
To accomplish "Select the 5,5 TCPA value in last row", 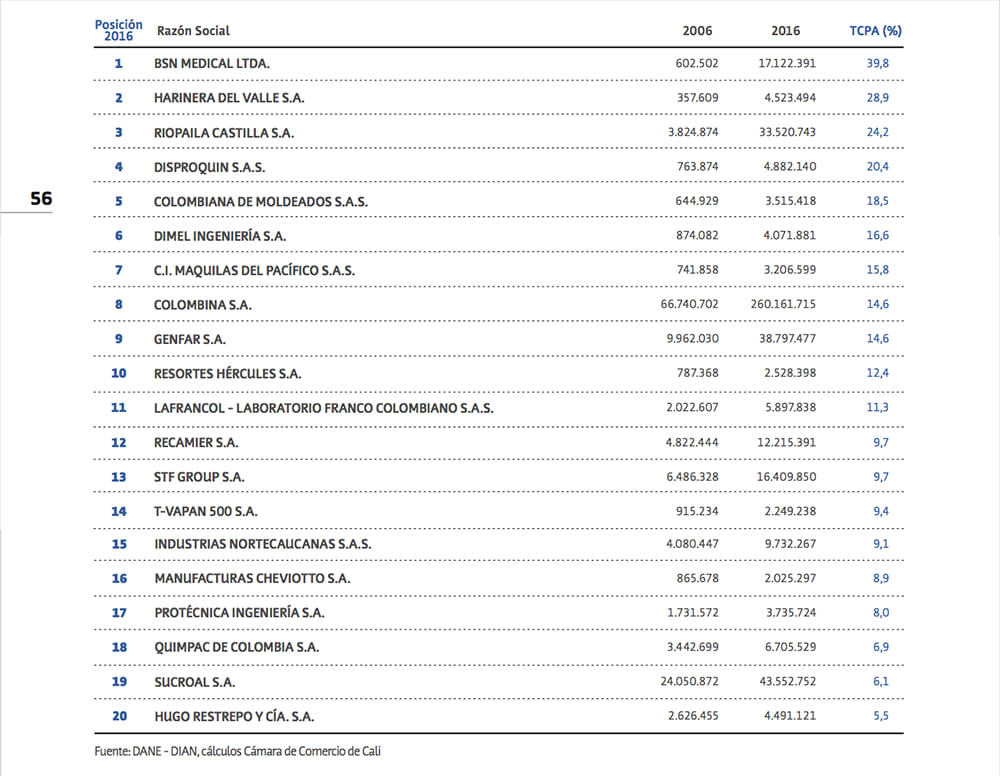I will 880,716.
